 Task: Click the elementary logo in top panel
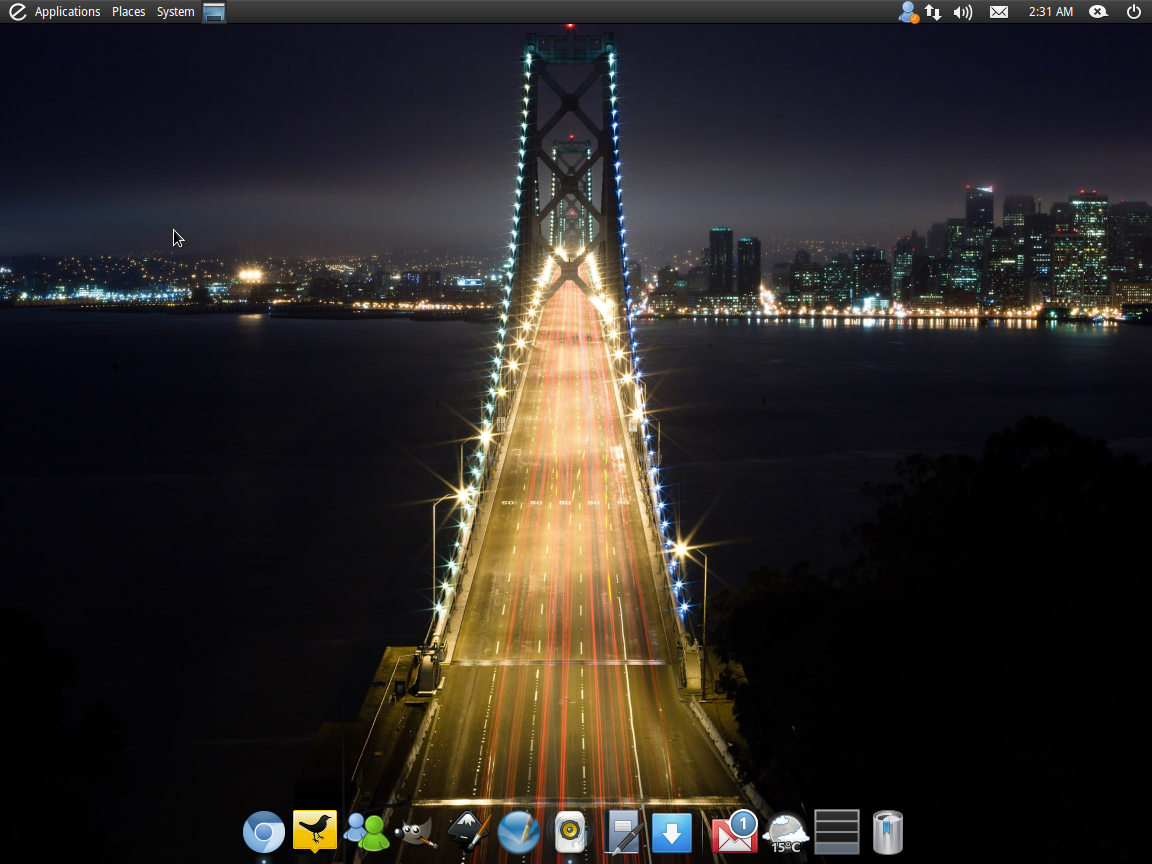pos(17,12)
